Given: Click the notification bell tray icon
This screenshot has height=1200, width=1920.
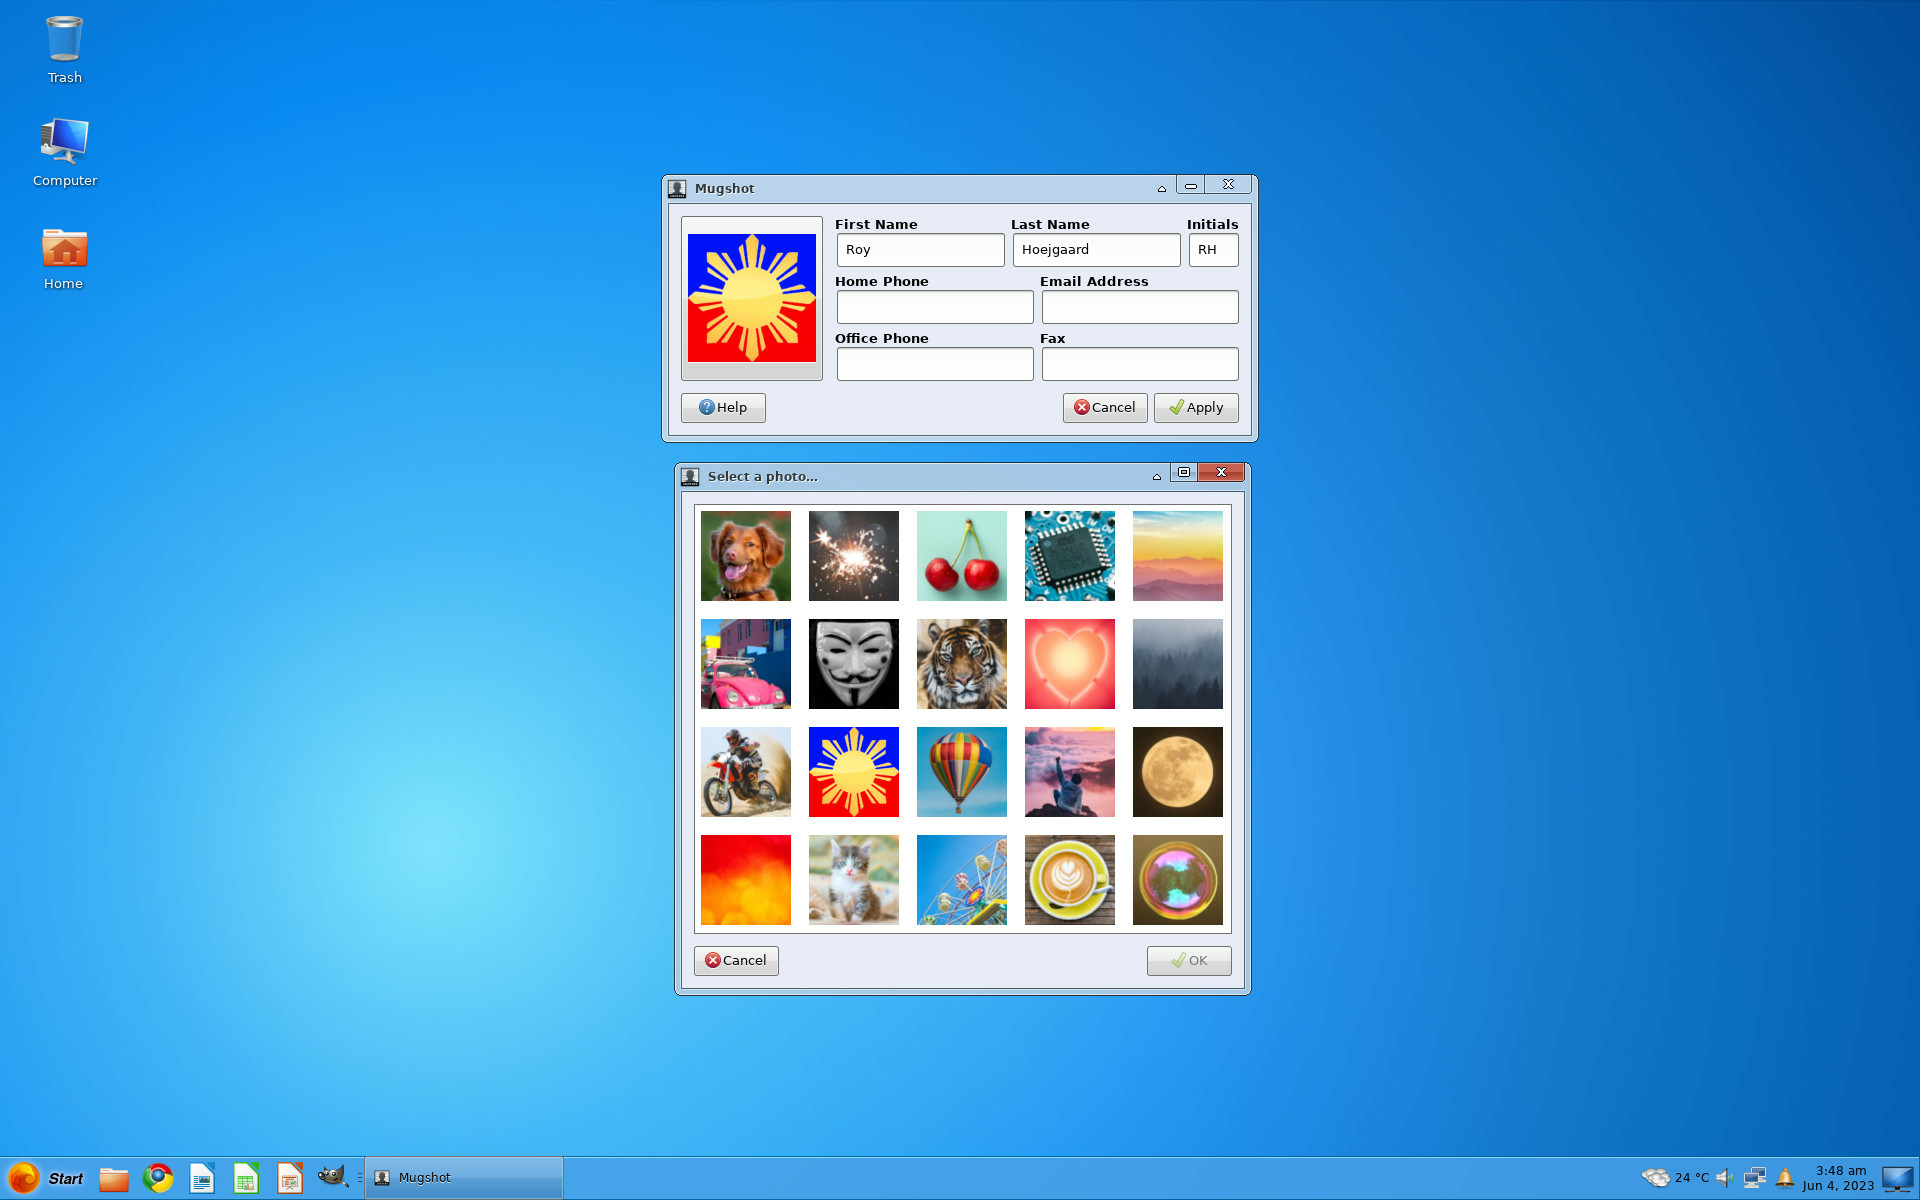Looking at the screenshot, I should [x=1785, y=1178].
